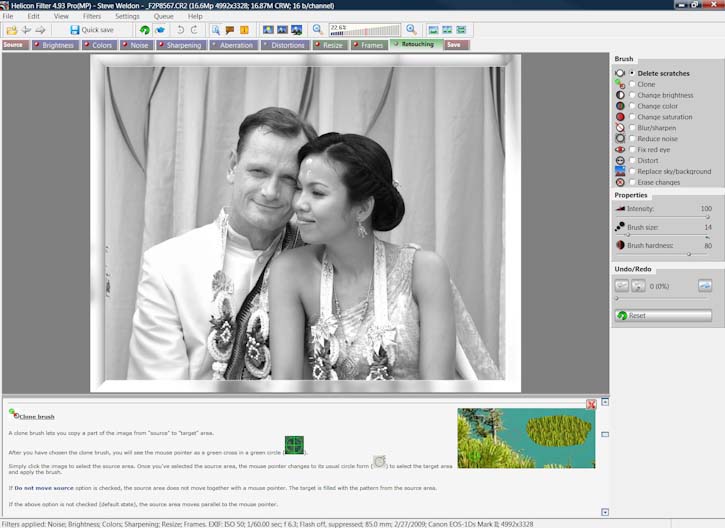Select the Reduce noise brush option

(x=632, y=139)
